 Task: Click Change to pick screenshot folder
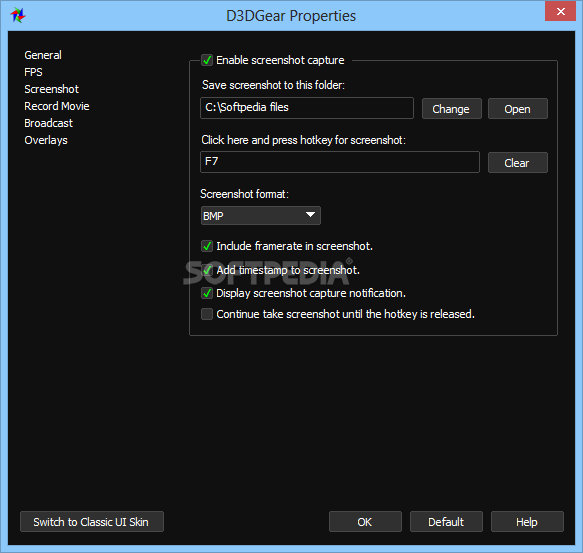coord(452,109)
